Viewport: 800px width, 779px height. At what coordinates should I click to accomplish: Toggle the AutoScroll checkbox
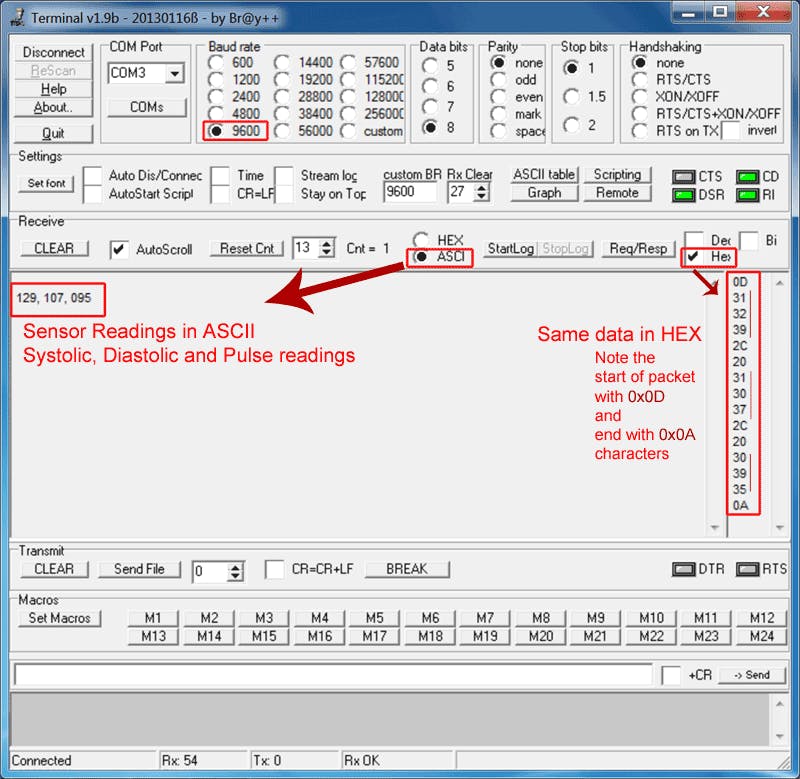[x=119, y=249]
